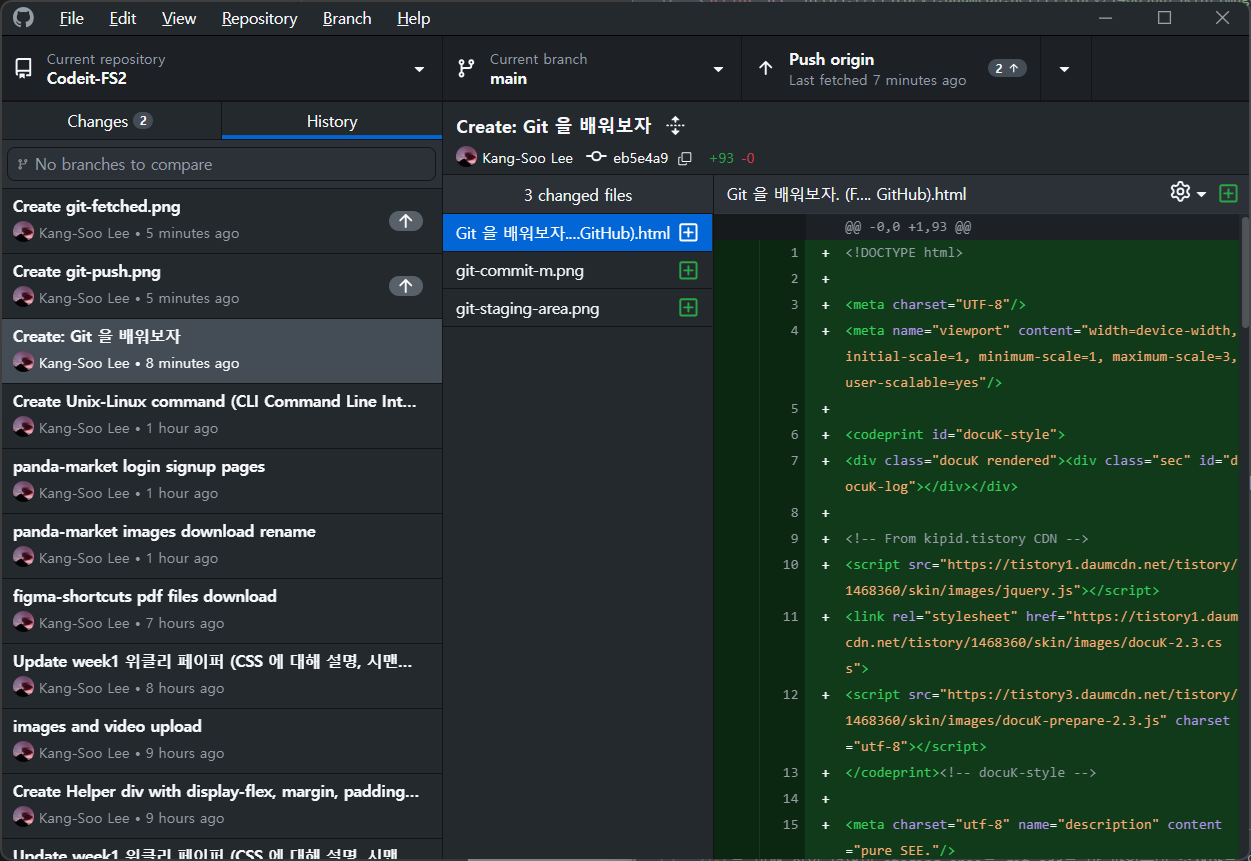The width and height of the screenshot is (1251, 861).
Task: Expand commit summary with the expand icon
Action: pyautogui.click(x=675, y=126)
